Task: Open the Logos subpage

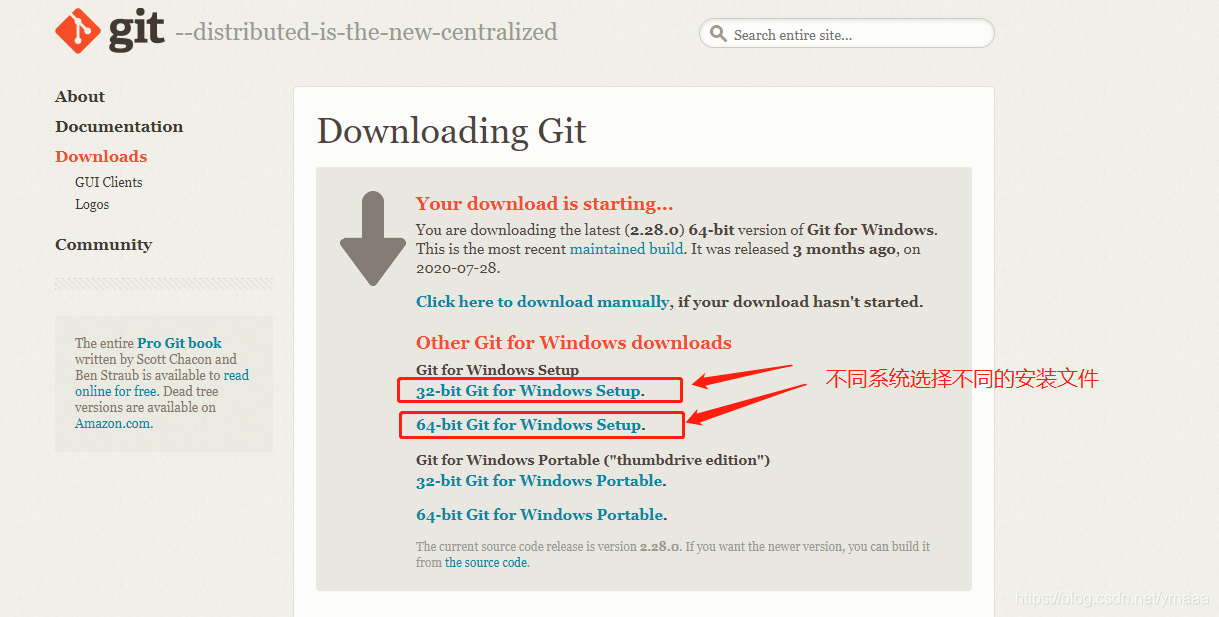Action: (92, 204)
